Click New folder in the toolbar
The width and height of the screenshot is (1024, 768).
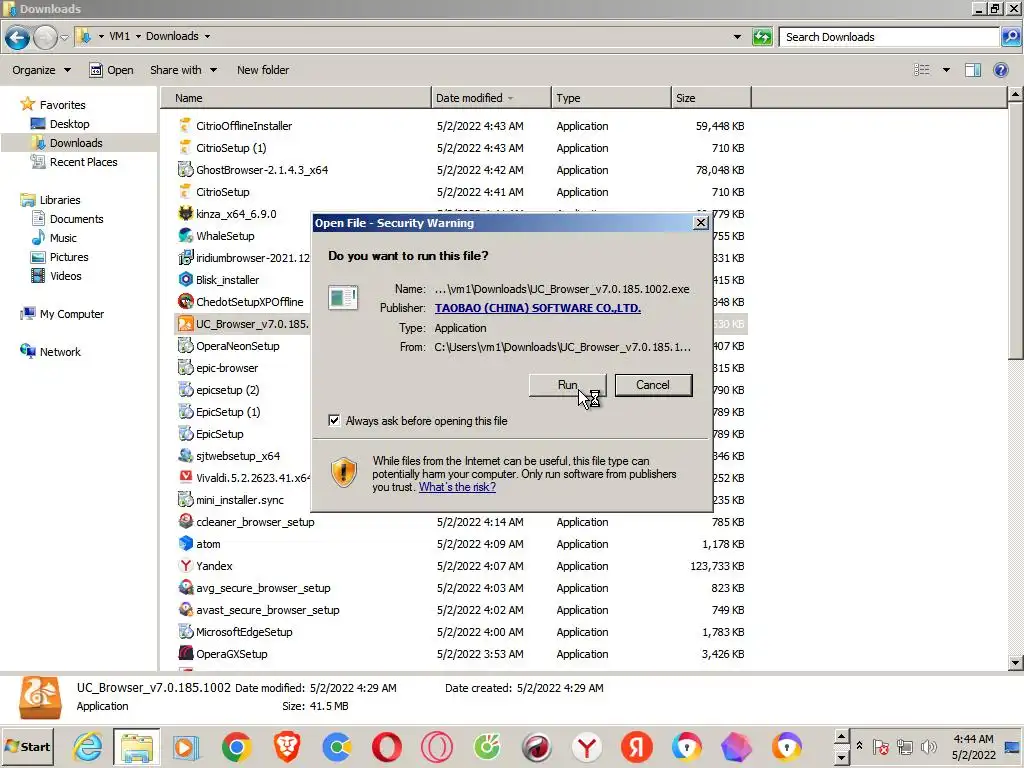click(x=263, y=70)
